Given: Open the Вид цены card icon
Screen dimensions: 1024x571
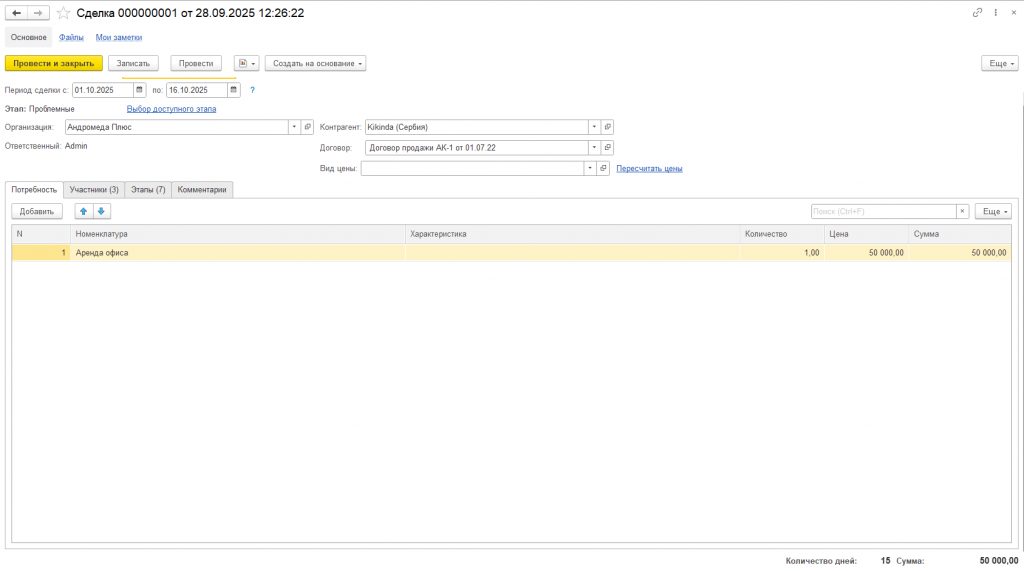Looking at the screenshot, I should click(x=603, y=169).
